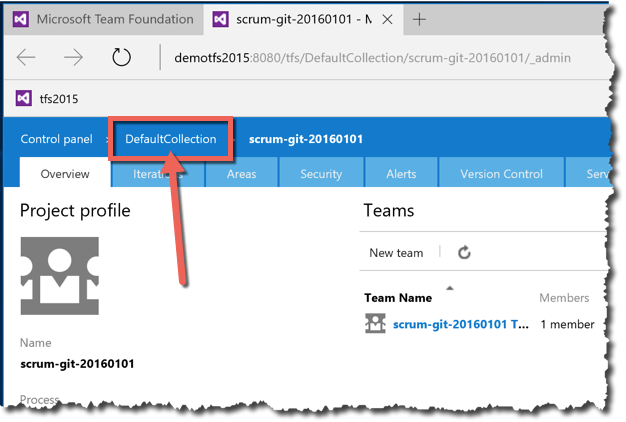Reload the page with the refresh icon
The width and height of the screenshot is (626, 422).
(121, 57)
